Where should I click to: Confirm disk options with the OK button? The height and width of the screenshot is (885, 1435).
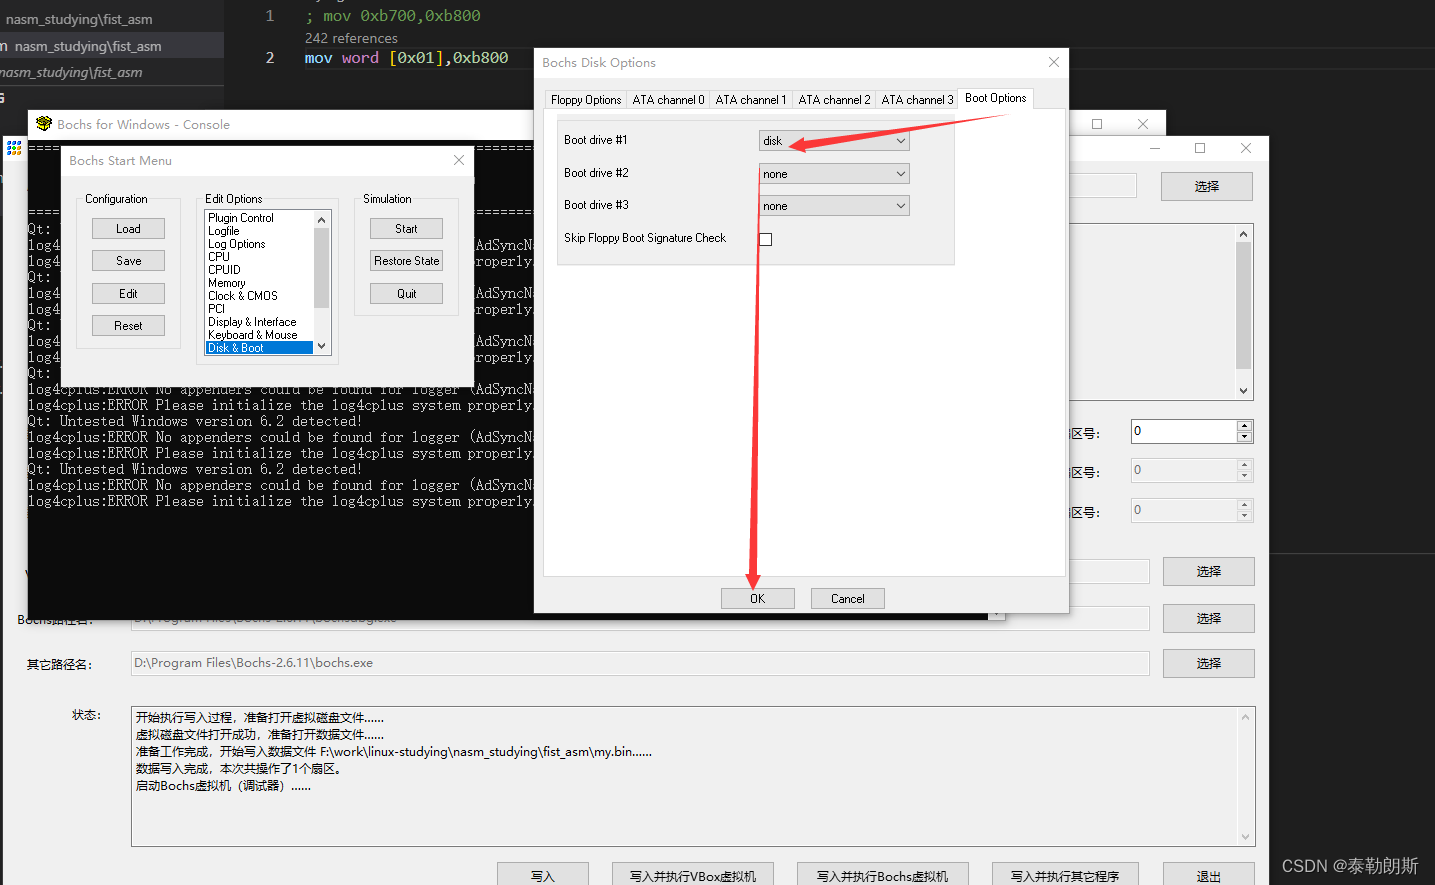click(758, 598)
